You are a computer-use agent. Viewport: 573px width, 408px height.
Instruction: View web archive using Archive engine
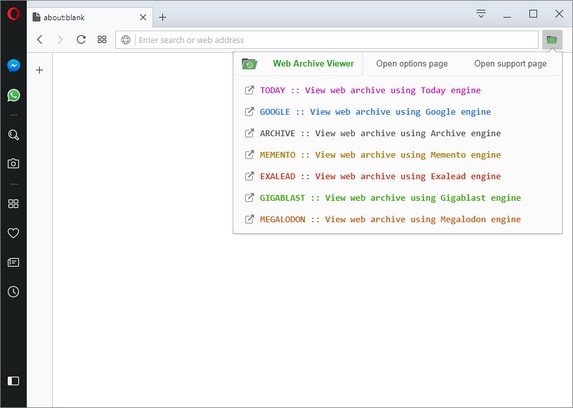tap(380, 133)
